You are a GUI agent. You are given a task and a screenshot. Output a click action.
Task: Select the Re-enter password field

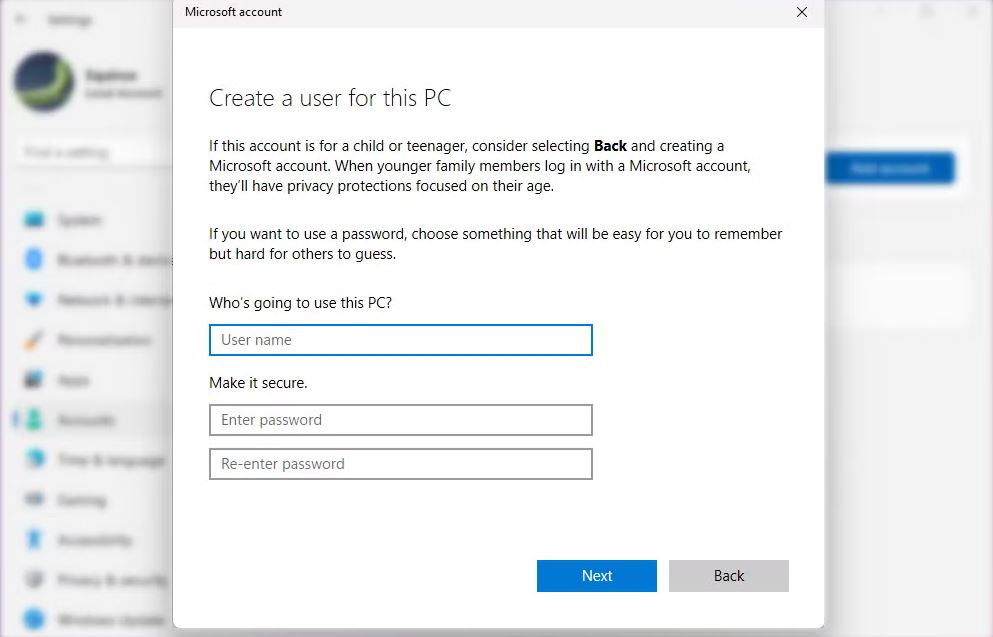[x=400, y=464]
